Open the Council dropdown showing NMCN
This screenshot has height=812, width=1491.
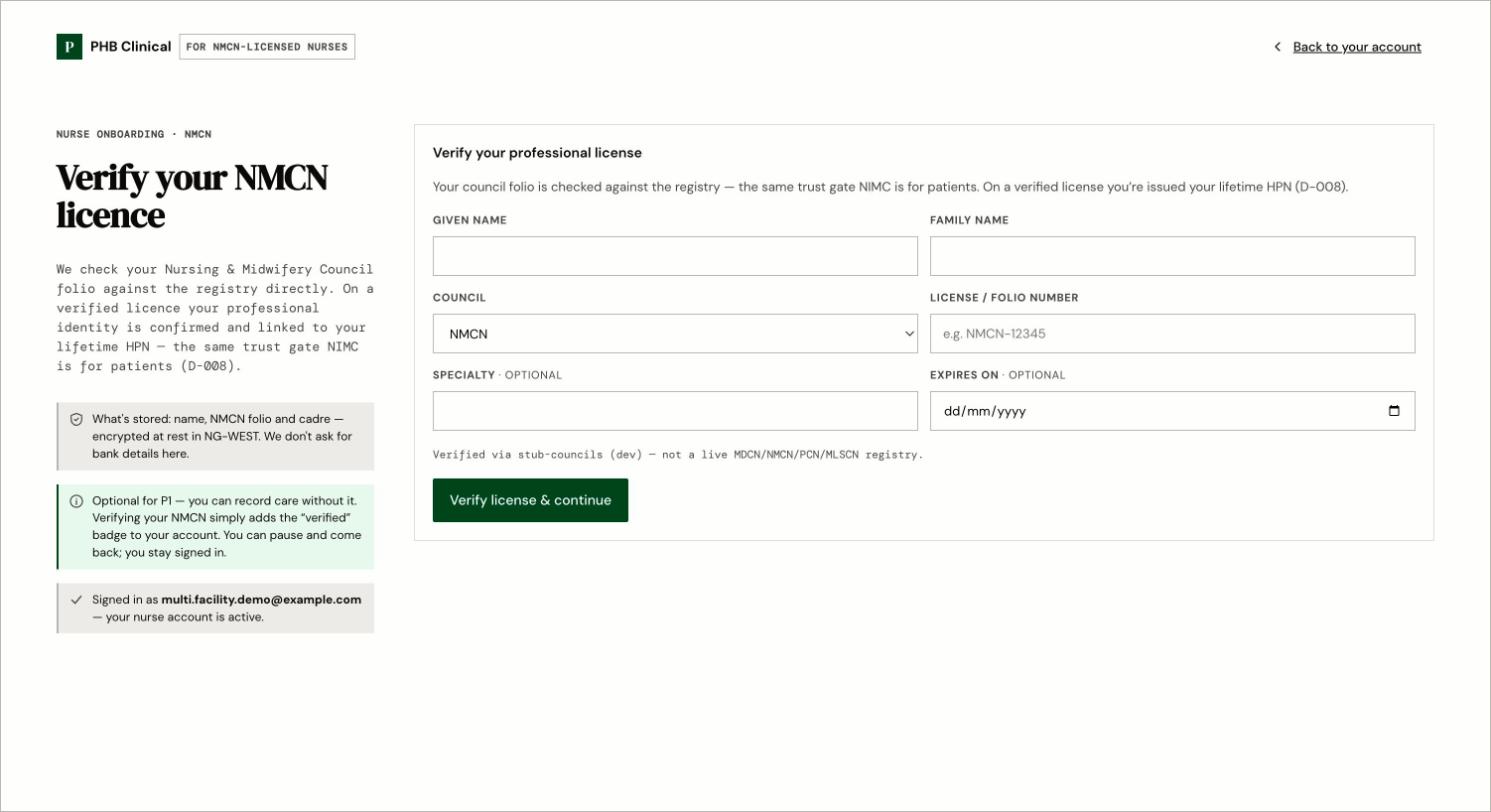675,334
